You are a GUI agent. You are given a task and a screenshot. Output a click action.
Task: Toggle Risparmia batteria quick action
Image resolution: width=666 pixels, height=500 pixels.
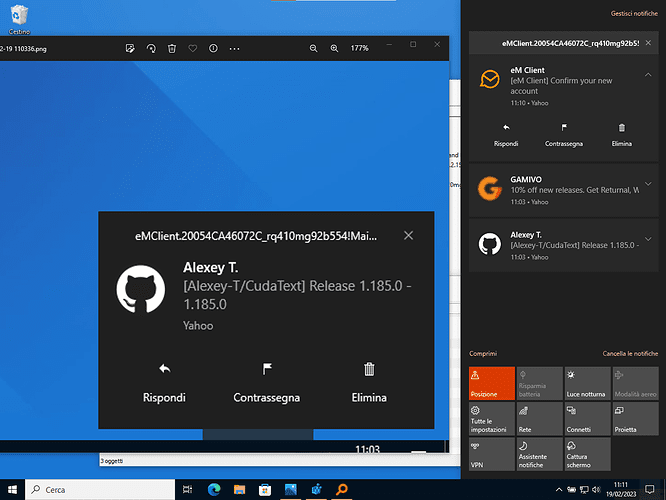point(540,383)
